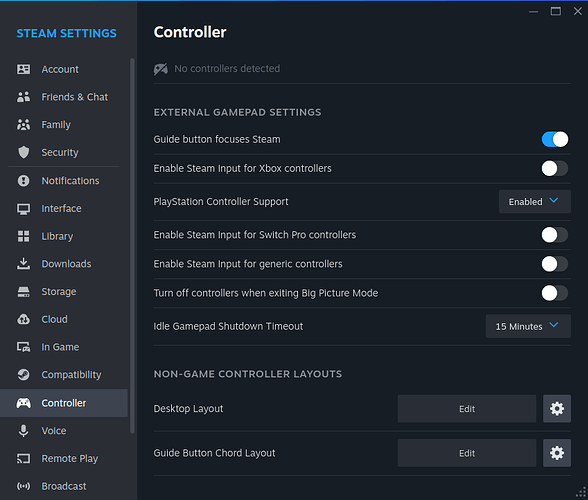Toggle Steam Input for Switch Pro controllers
The width and height of the screenshot is (588, 500).
(x=555, y=235)
